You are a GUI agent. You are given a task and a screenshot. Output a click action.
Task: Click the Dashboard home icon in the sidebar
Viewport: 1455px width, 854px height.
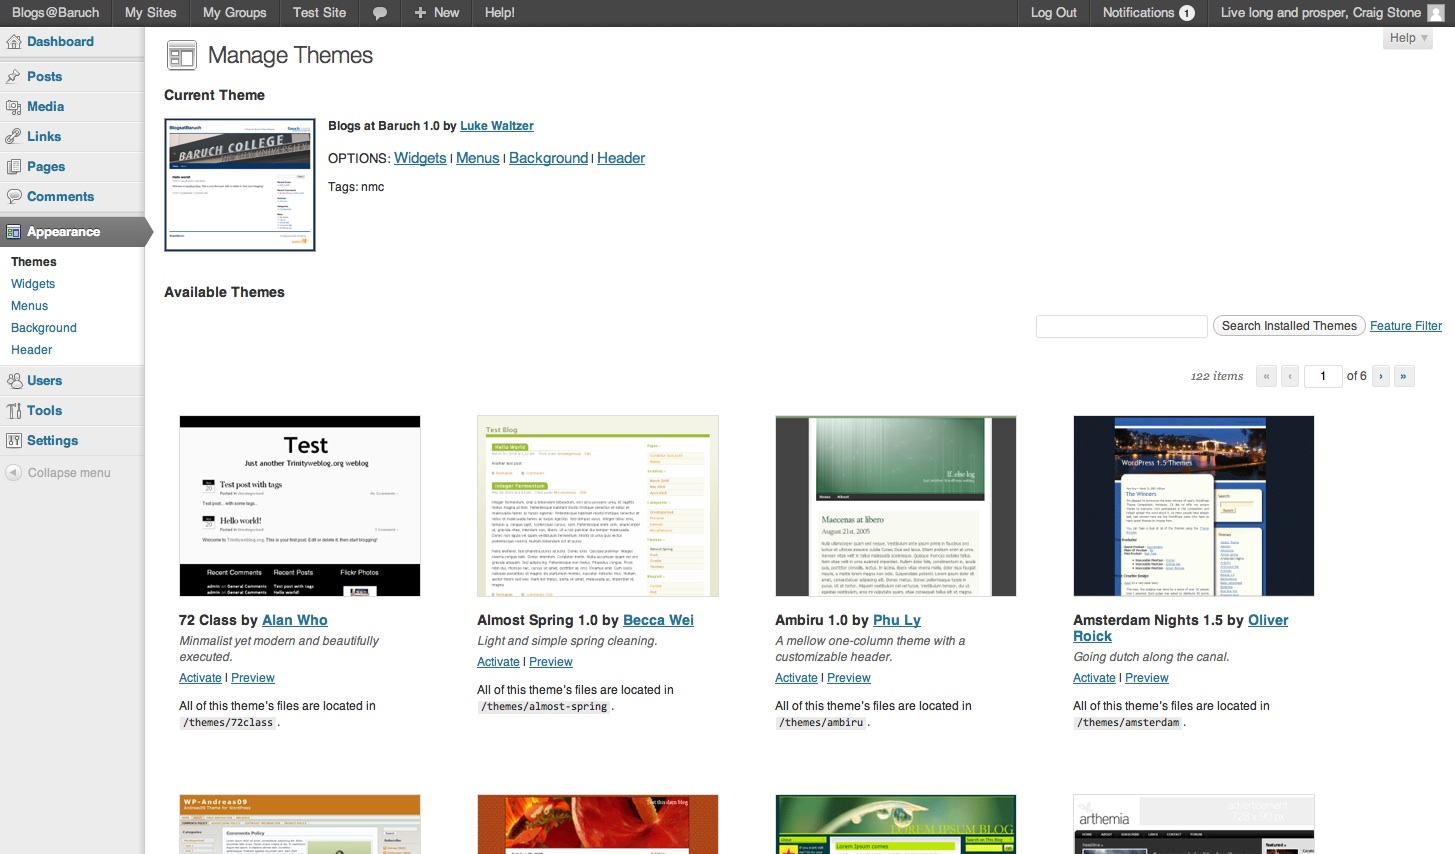click(13, 42)
